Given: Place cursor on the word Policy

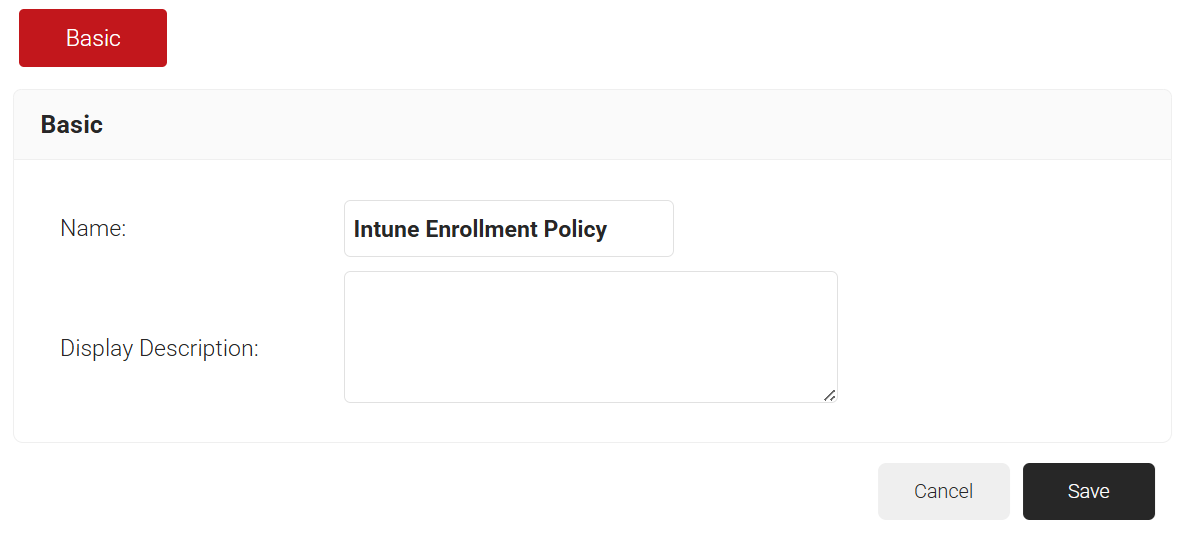Looking at the screenshot, I should (575, 229).
